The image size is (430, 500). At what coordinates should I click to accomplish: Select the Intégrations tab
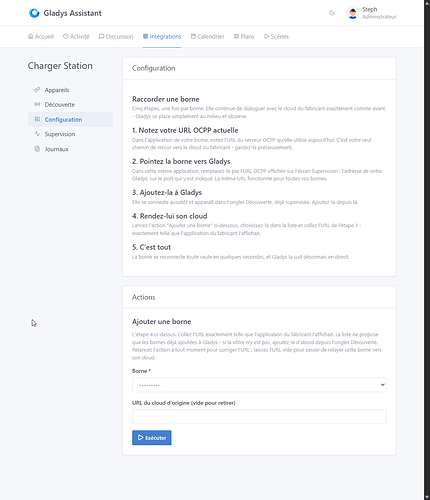[162, 36]
